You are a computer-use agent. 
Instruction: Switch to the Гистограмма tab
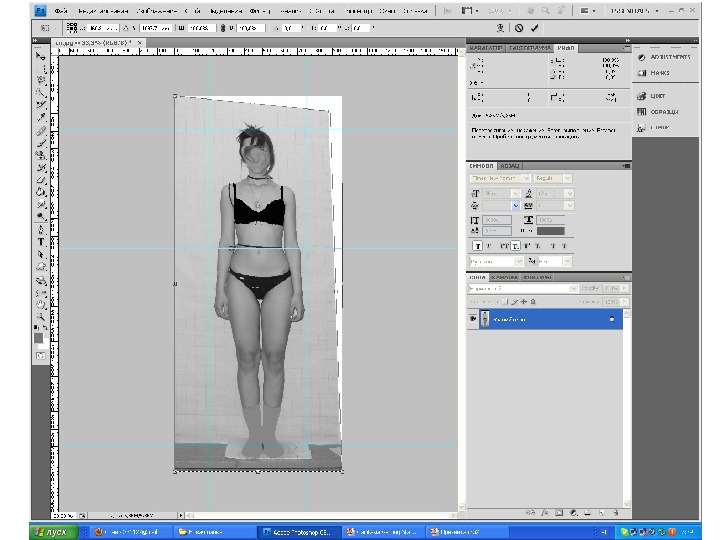click(x=529, y=48)
